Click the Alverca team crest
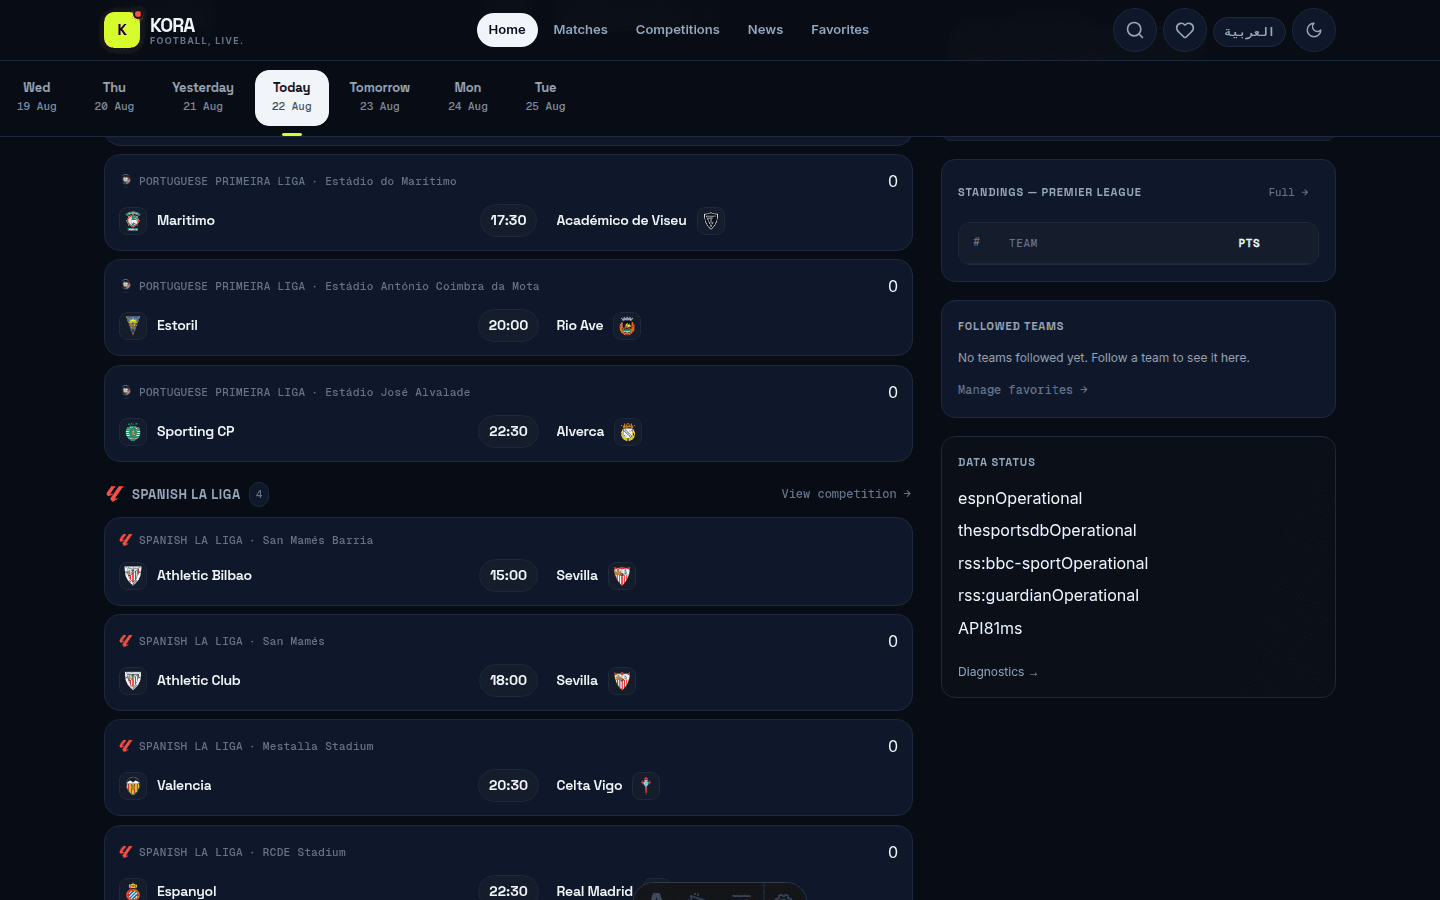Viewport: 1440px width, 900px height. (628, 432)
